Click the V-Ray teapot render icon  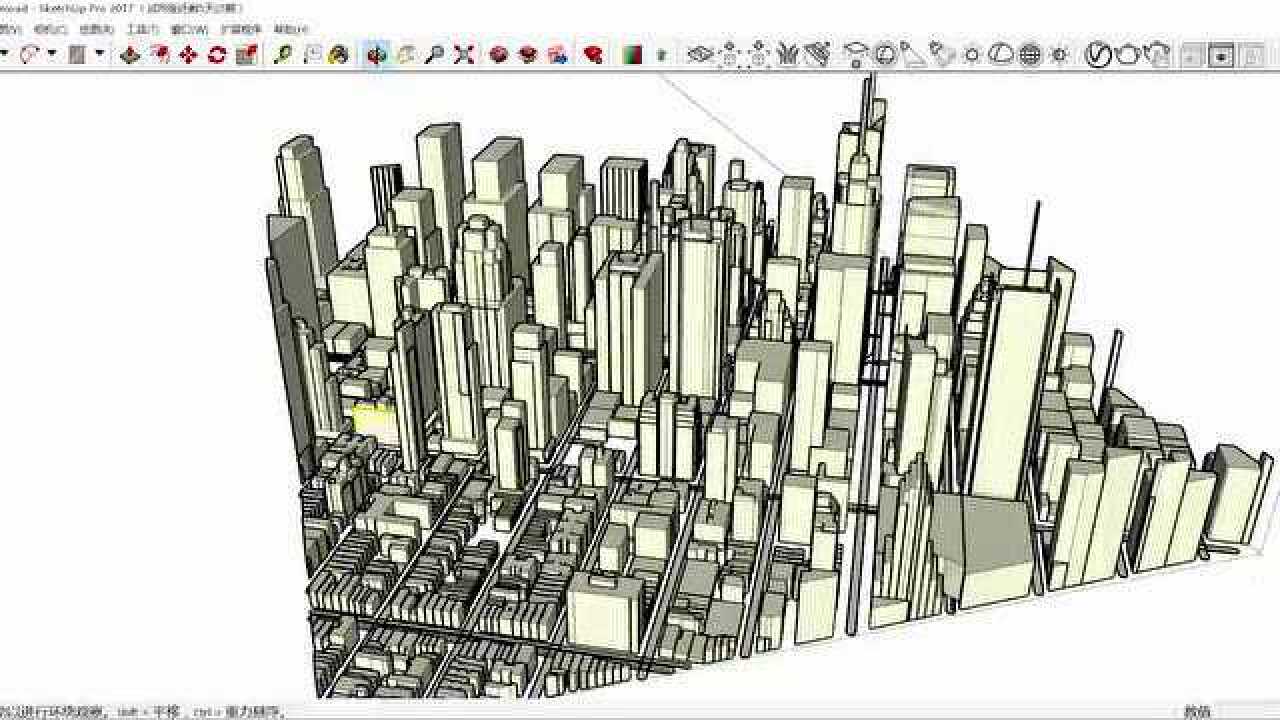click(1128, 55)
